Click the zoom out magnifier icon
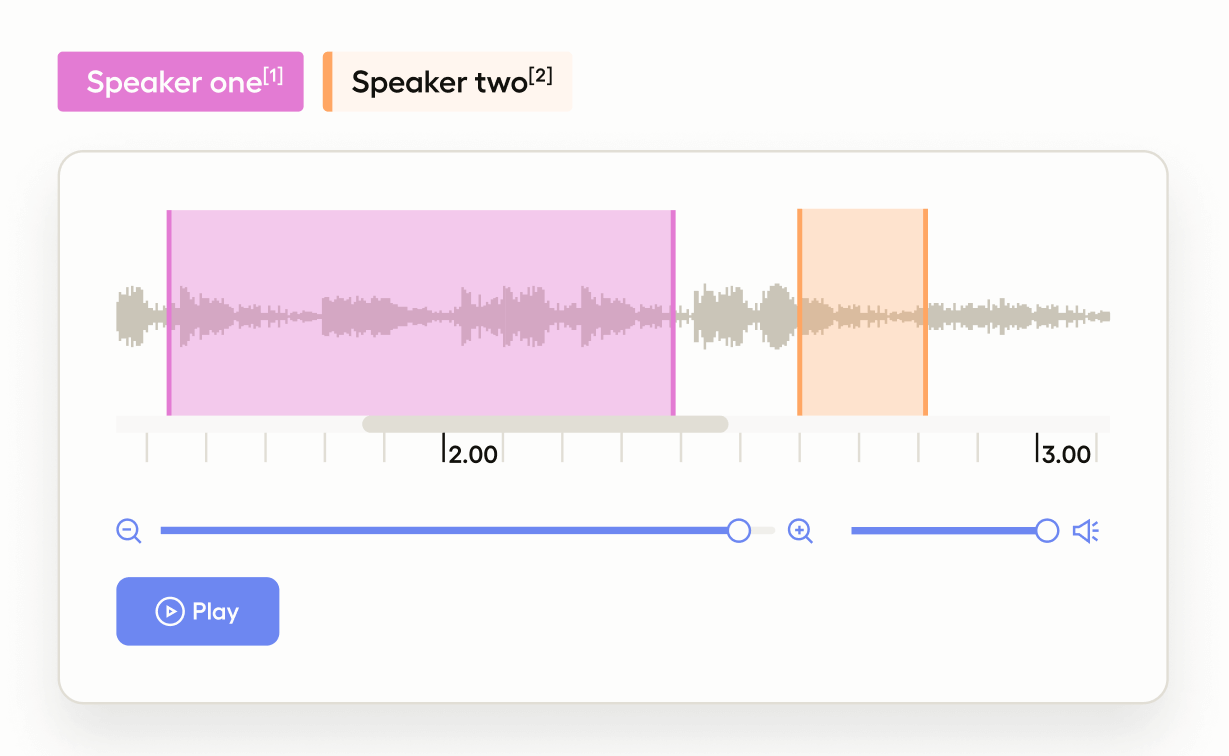The image size is (1229, 756). pos(129,531)
